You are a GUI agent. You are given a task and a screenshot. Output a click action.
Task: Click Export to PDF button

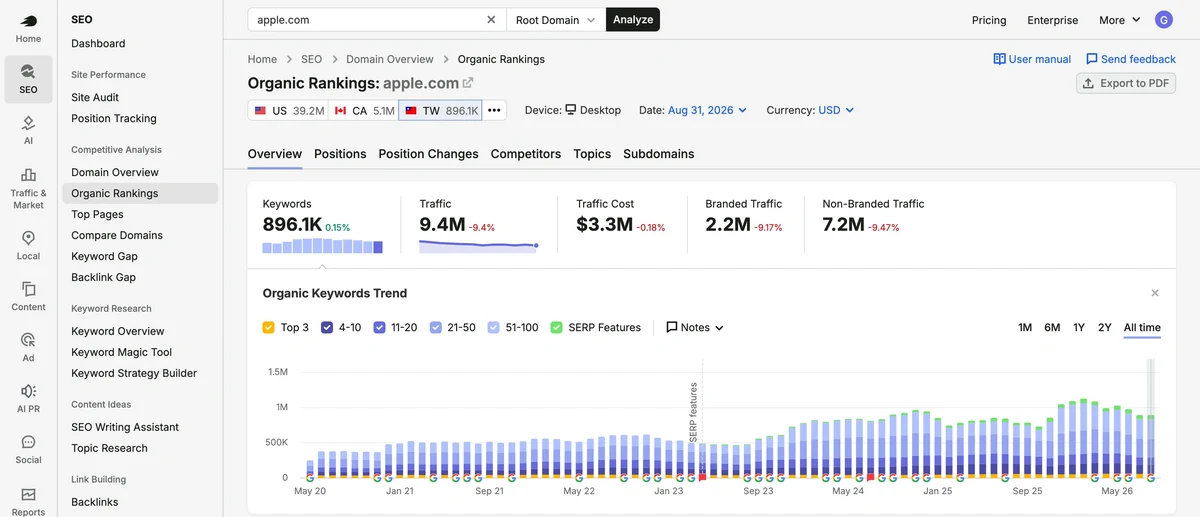(x=1126, y=83)
